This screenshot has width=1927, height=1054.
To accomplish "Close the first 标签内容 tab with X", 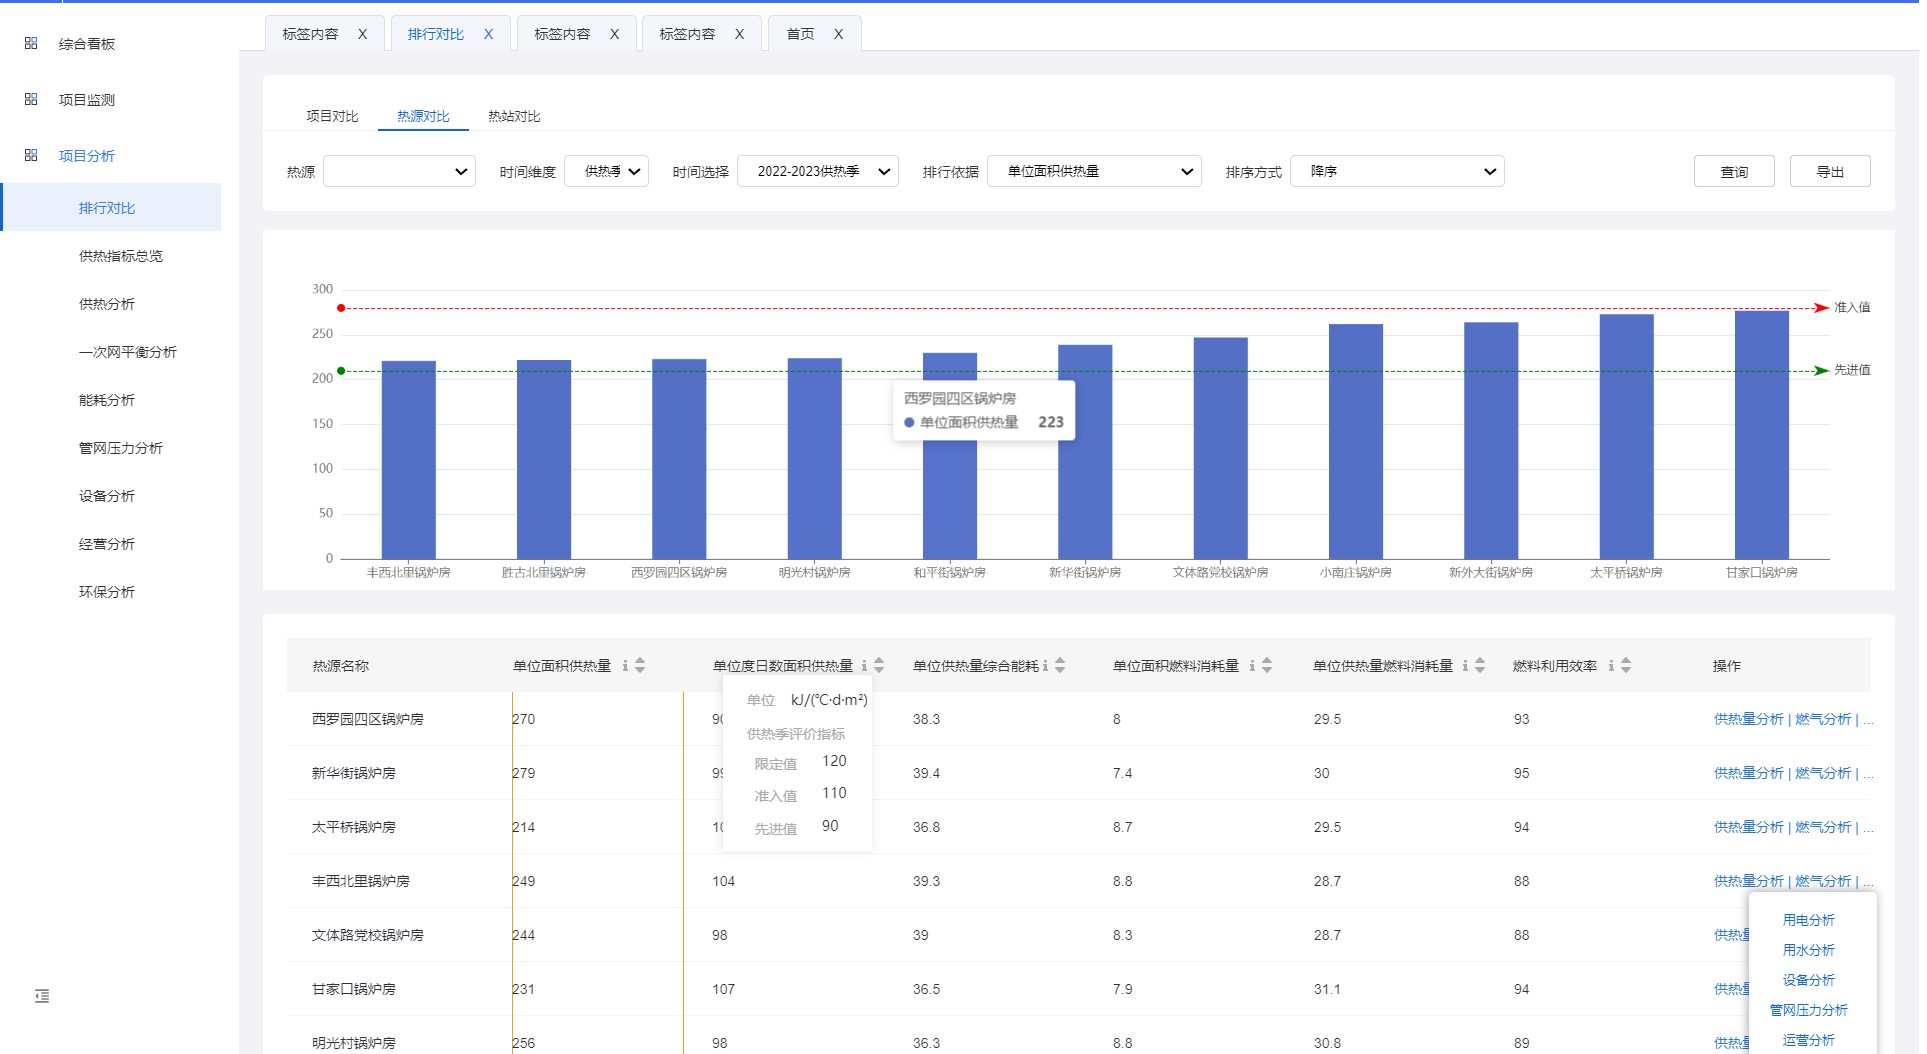I will click(362, 34).
